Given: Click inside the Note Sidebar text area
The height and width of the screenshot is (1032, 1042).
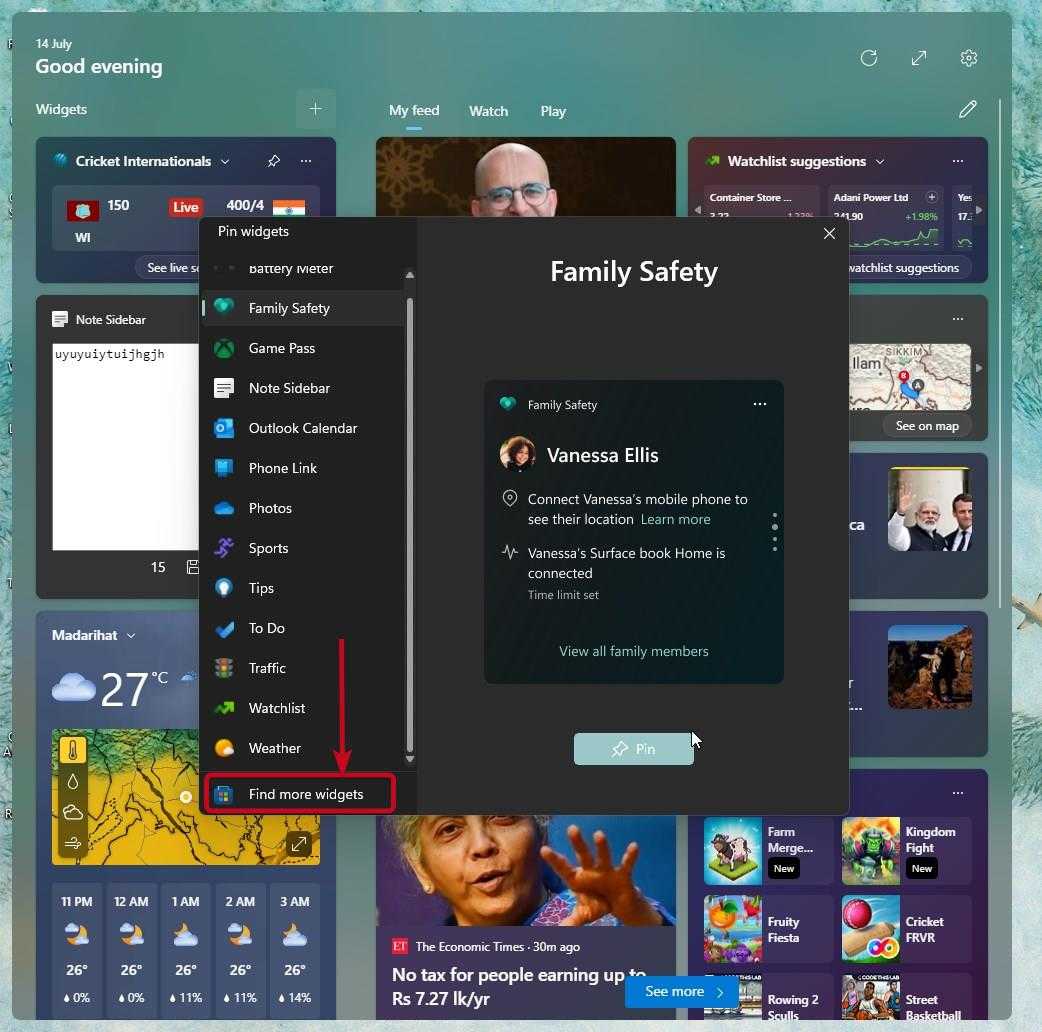Looking at the screenshot, I should (x=126, y=447).
